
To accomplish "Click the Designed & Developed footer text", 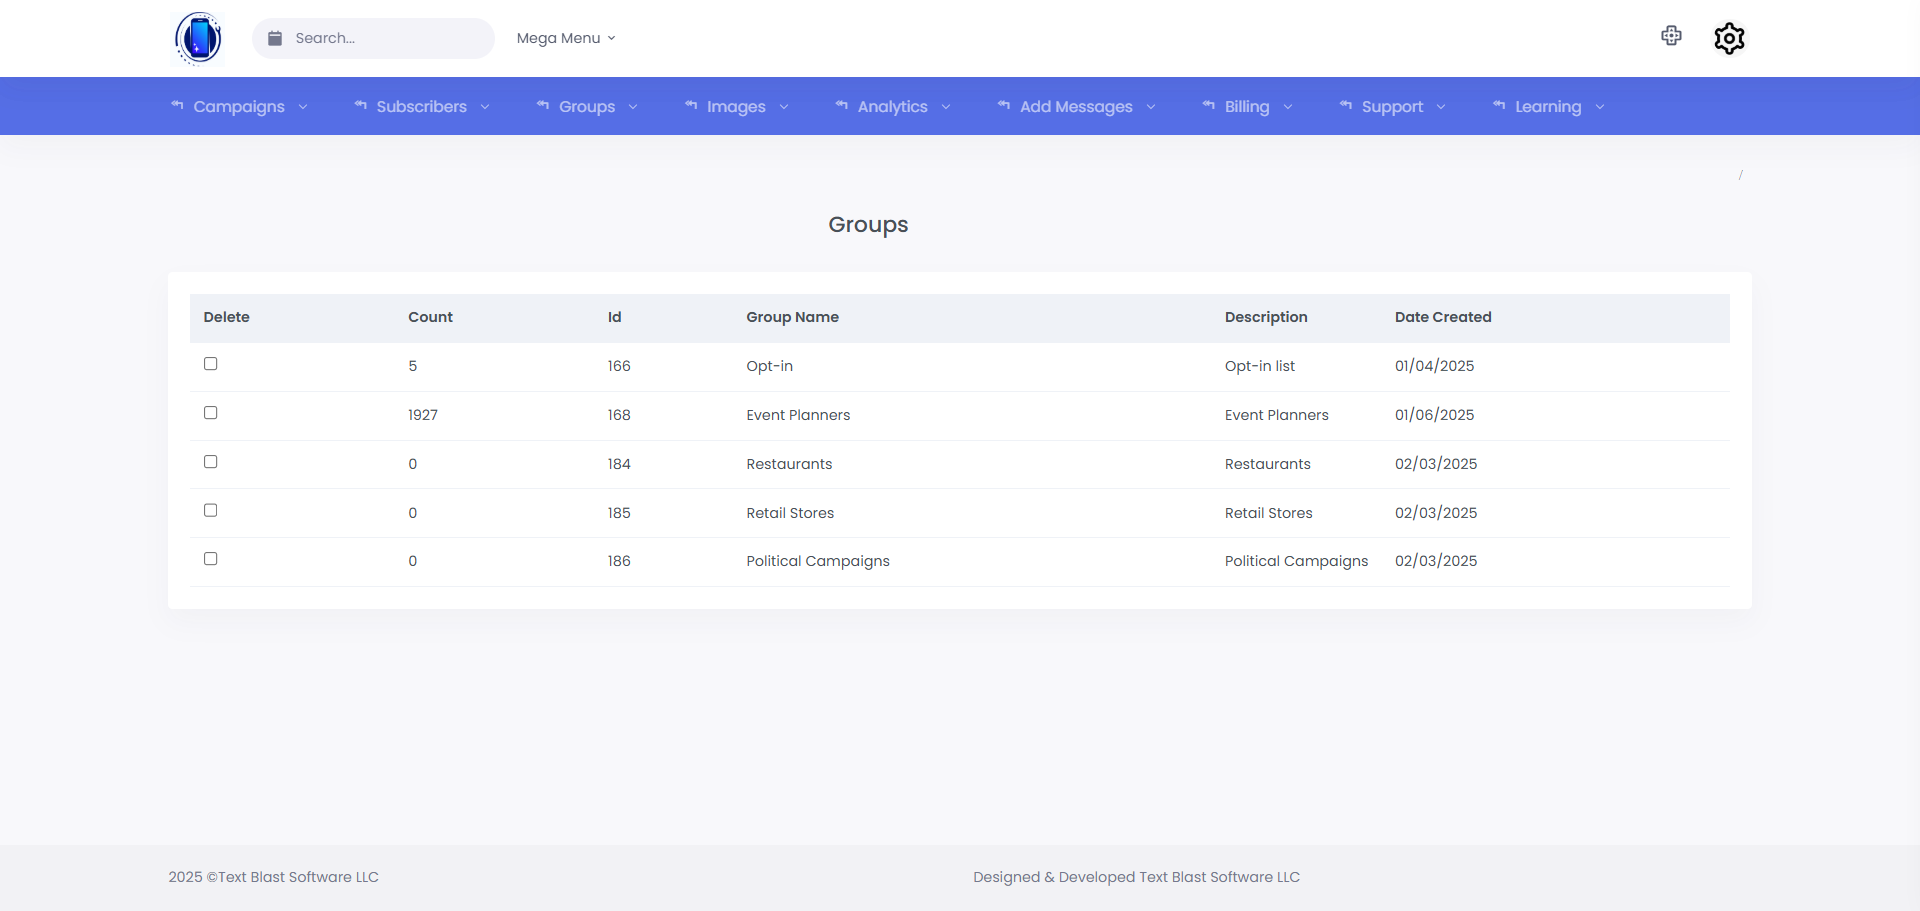I will (x=1136, y=877).
